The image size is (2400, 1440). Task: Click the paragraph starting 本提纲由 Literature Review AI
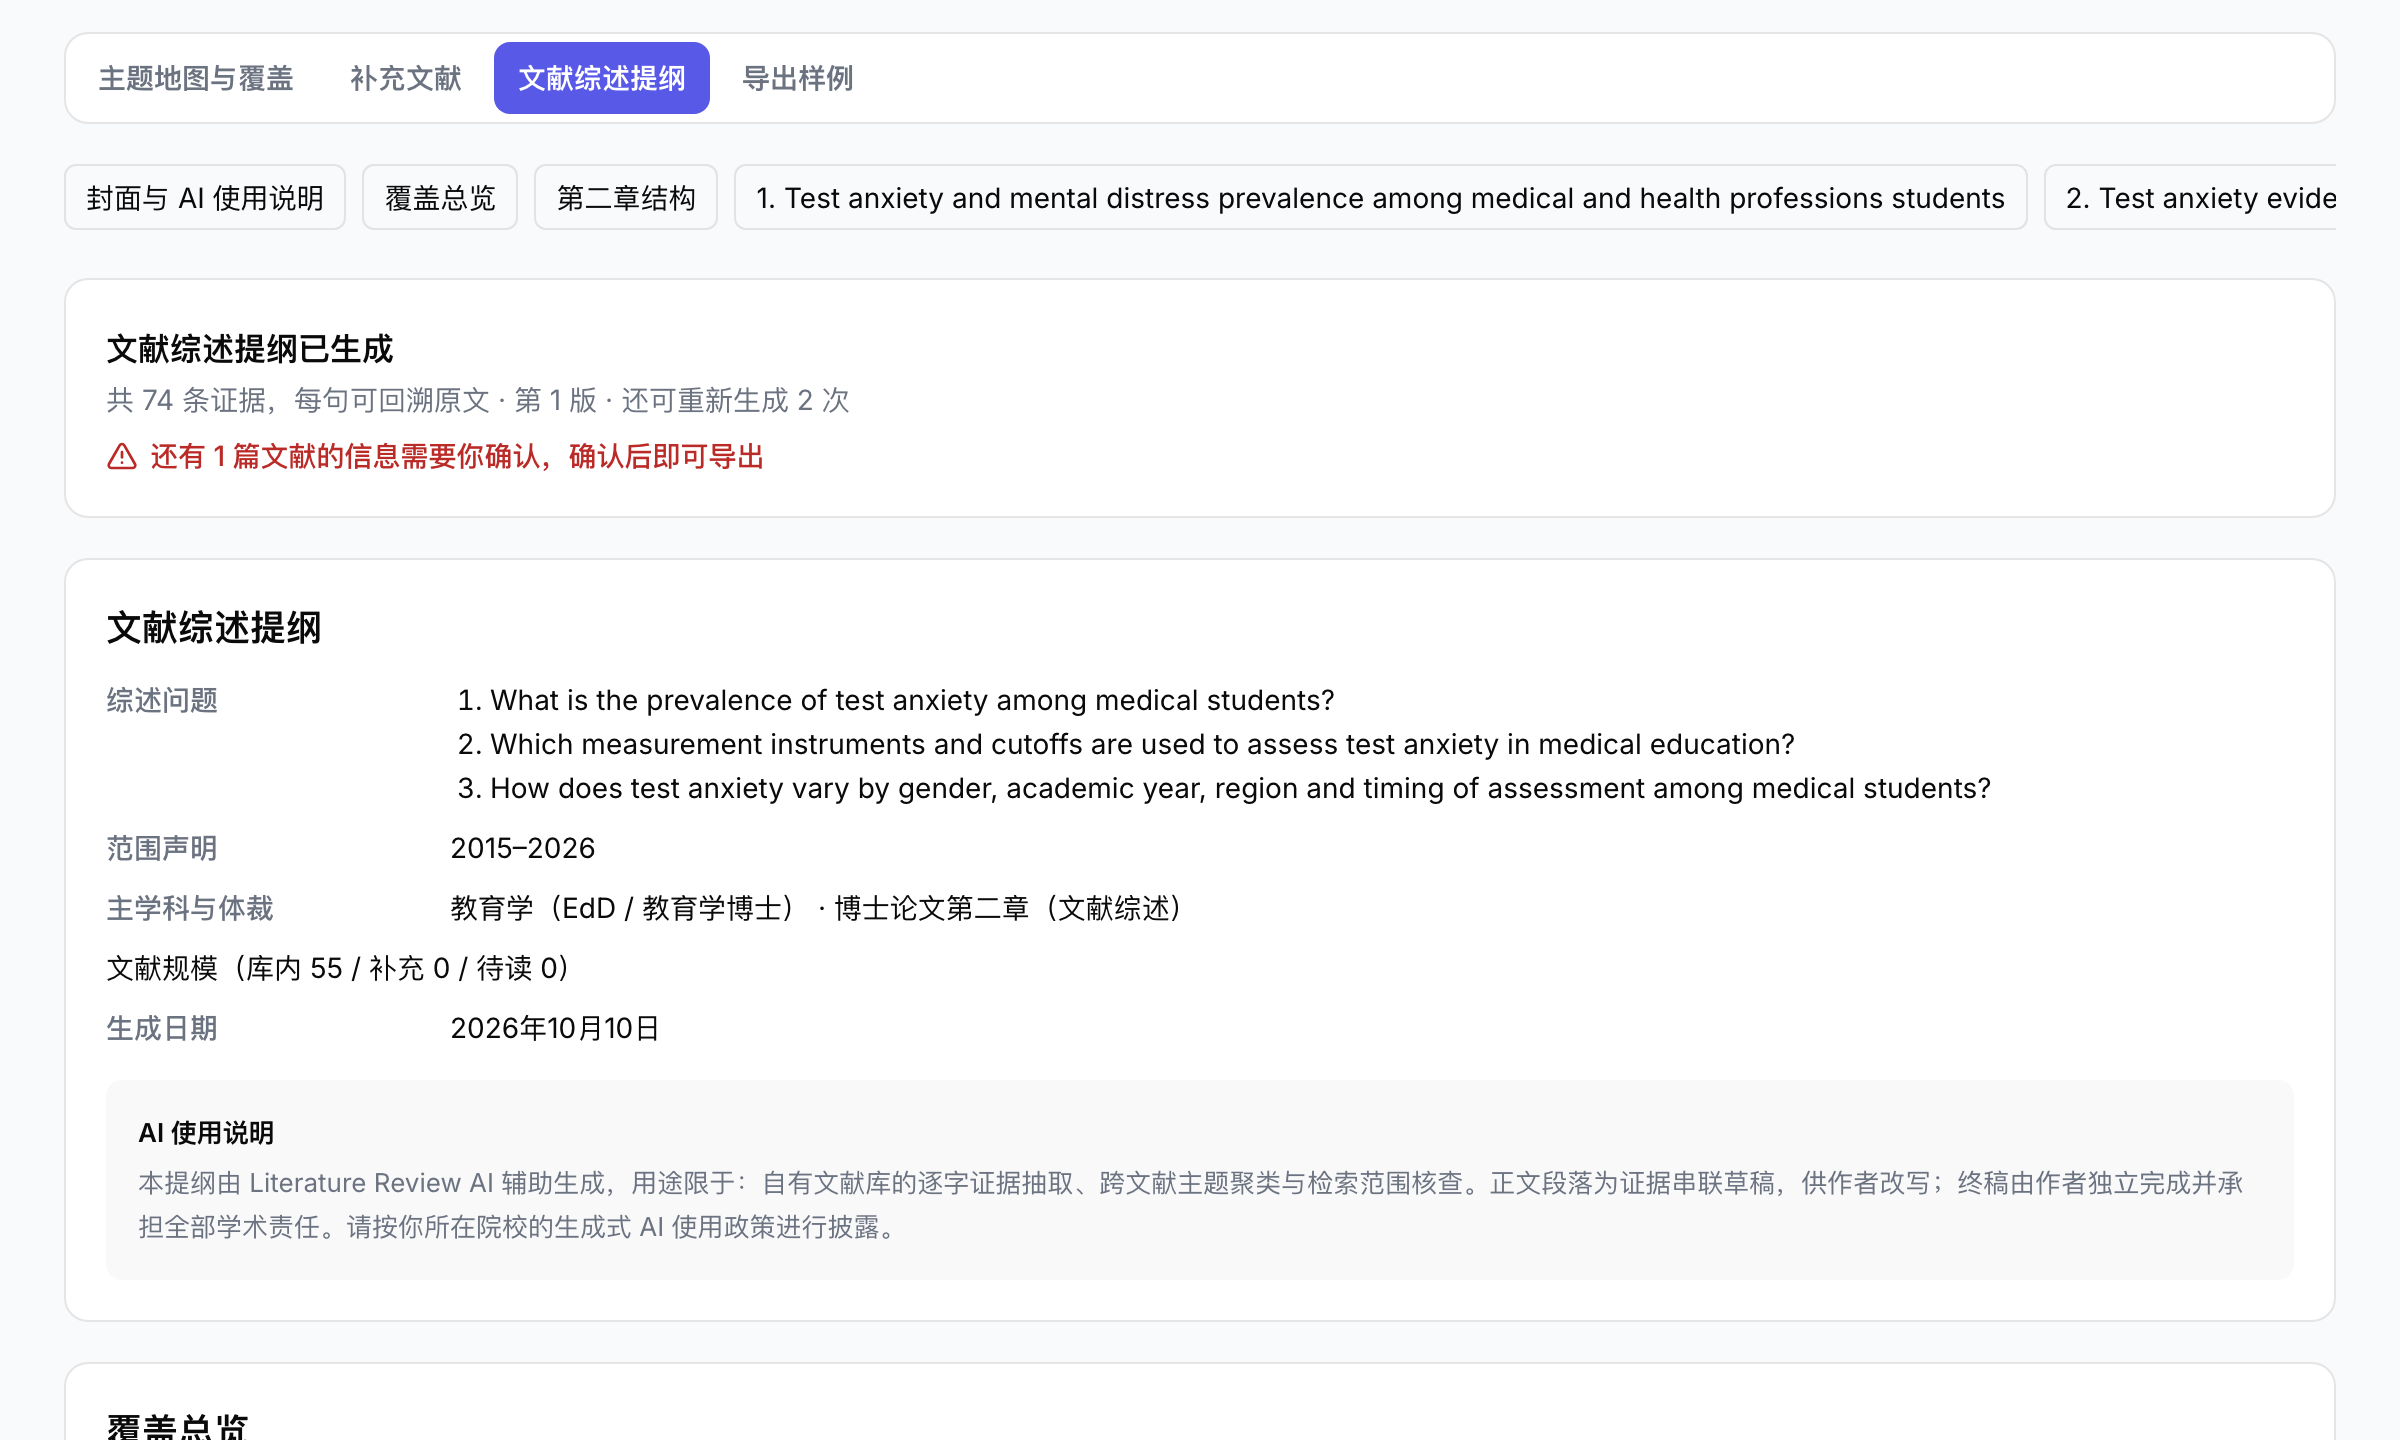click(x=1190, y=1205)
